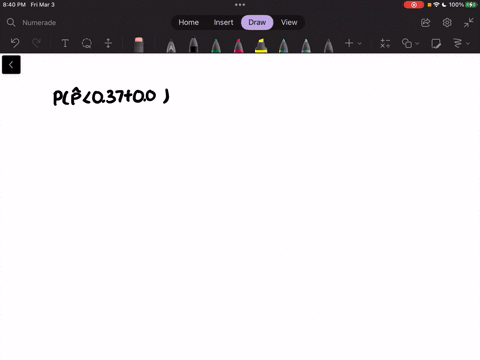Click the back chevron button

point(11,65)
